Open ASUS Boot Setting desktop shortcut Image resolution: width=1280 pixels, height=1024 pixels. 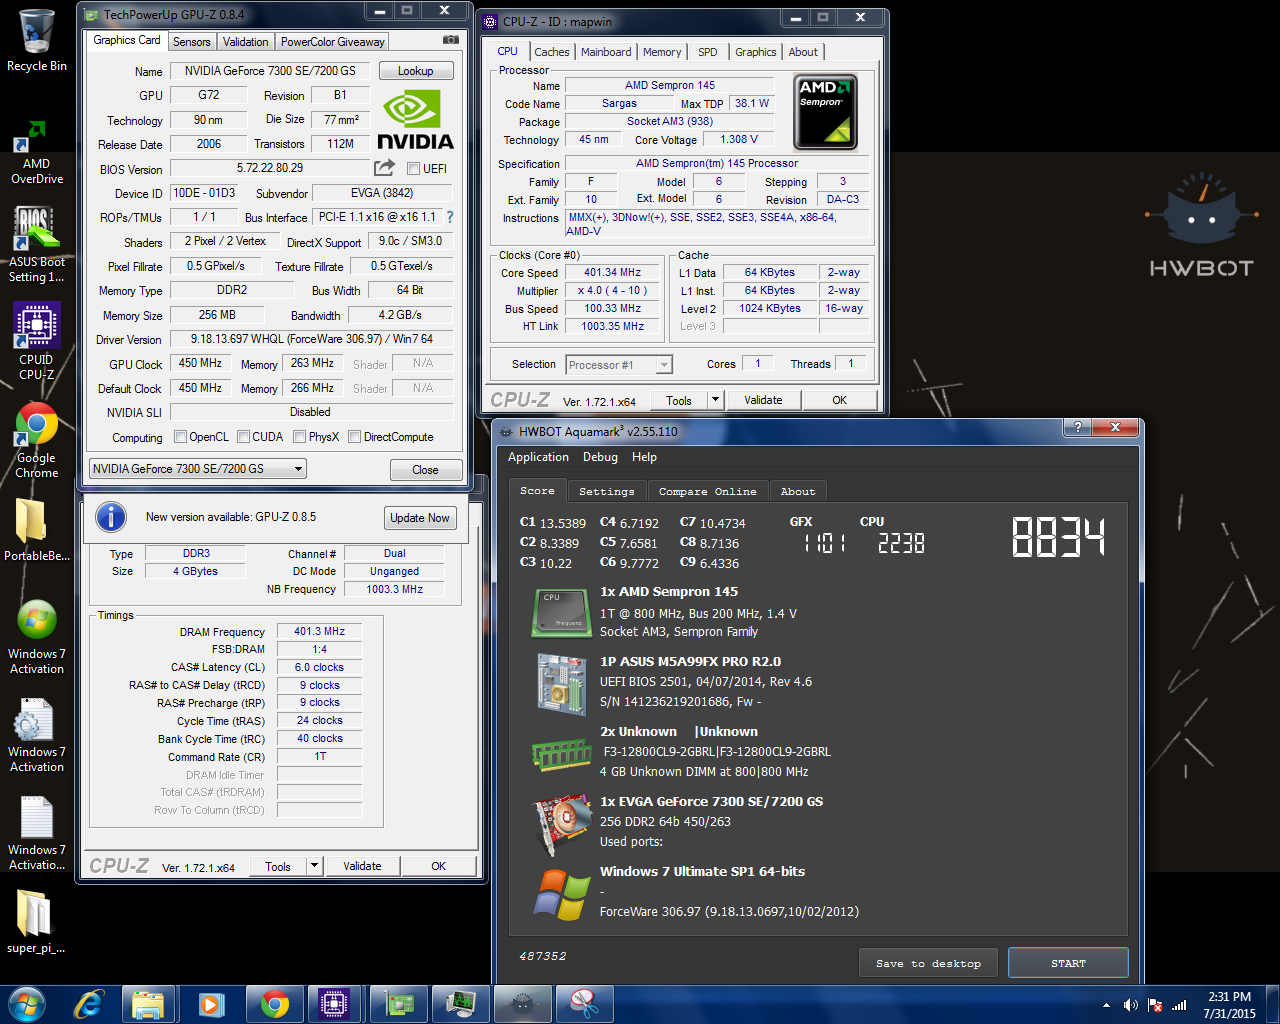(37, 245)
